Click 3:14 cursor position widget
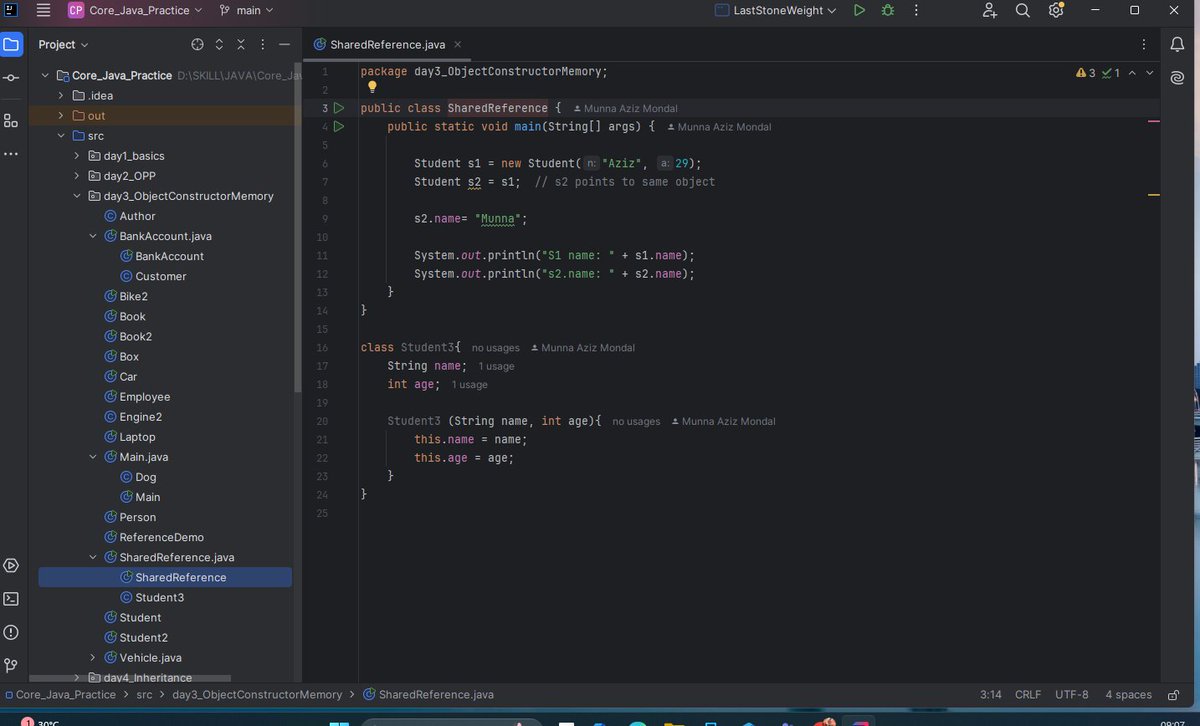 (x=991, y=694)
